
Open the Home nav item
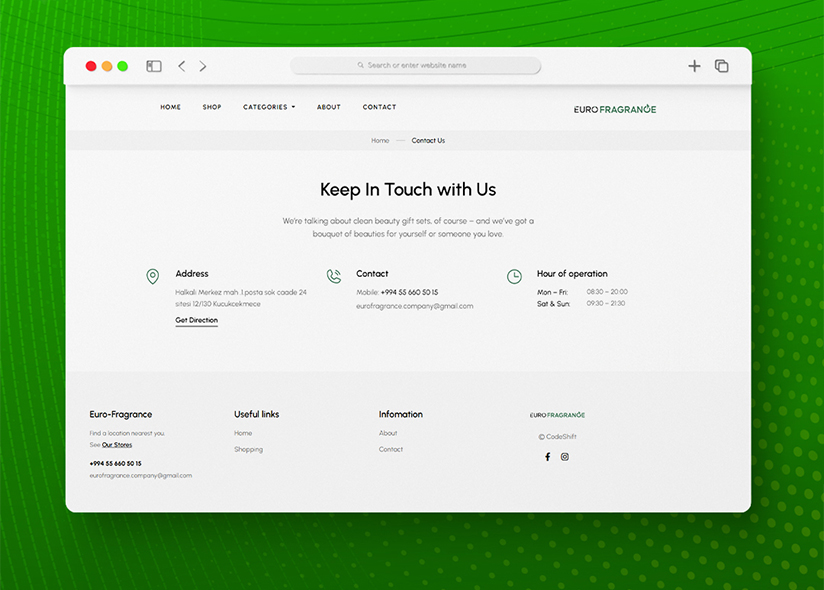click(x=170, y=107)
